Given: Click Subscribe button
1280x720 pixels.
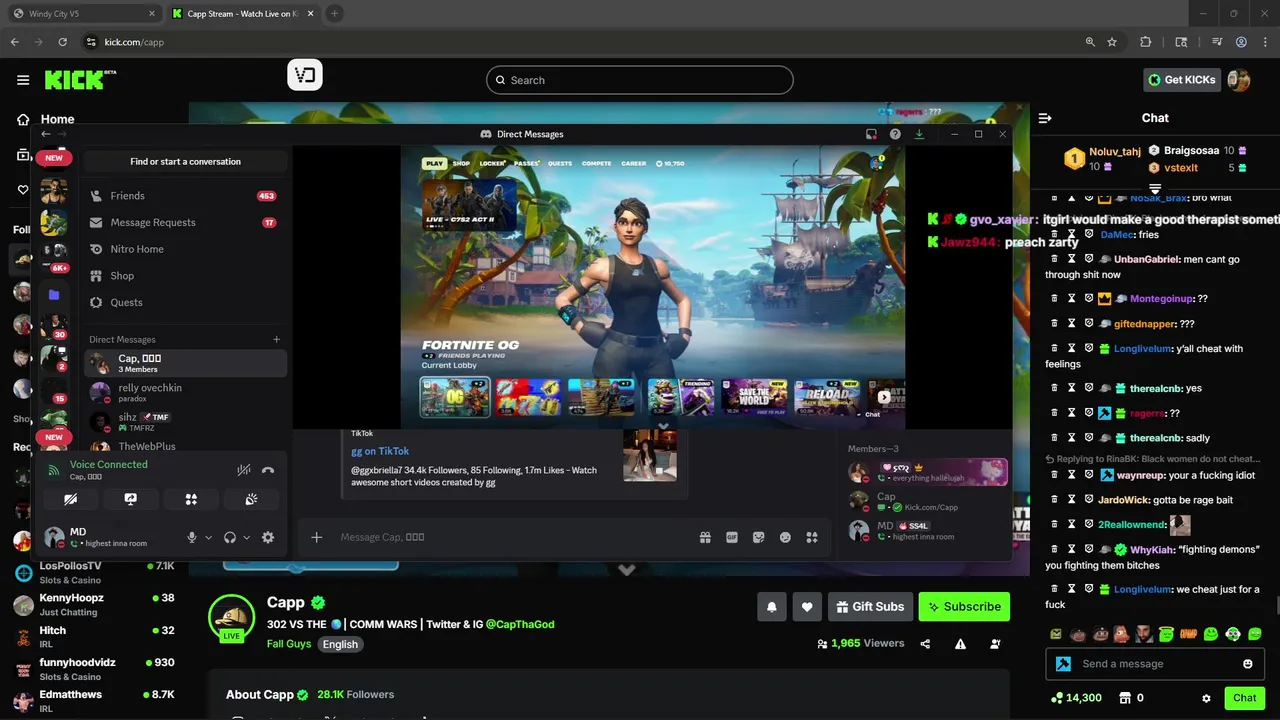Looking at the screenshot, I should pos(964,607).
